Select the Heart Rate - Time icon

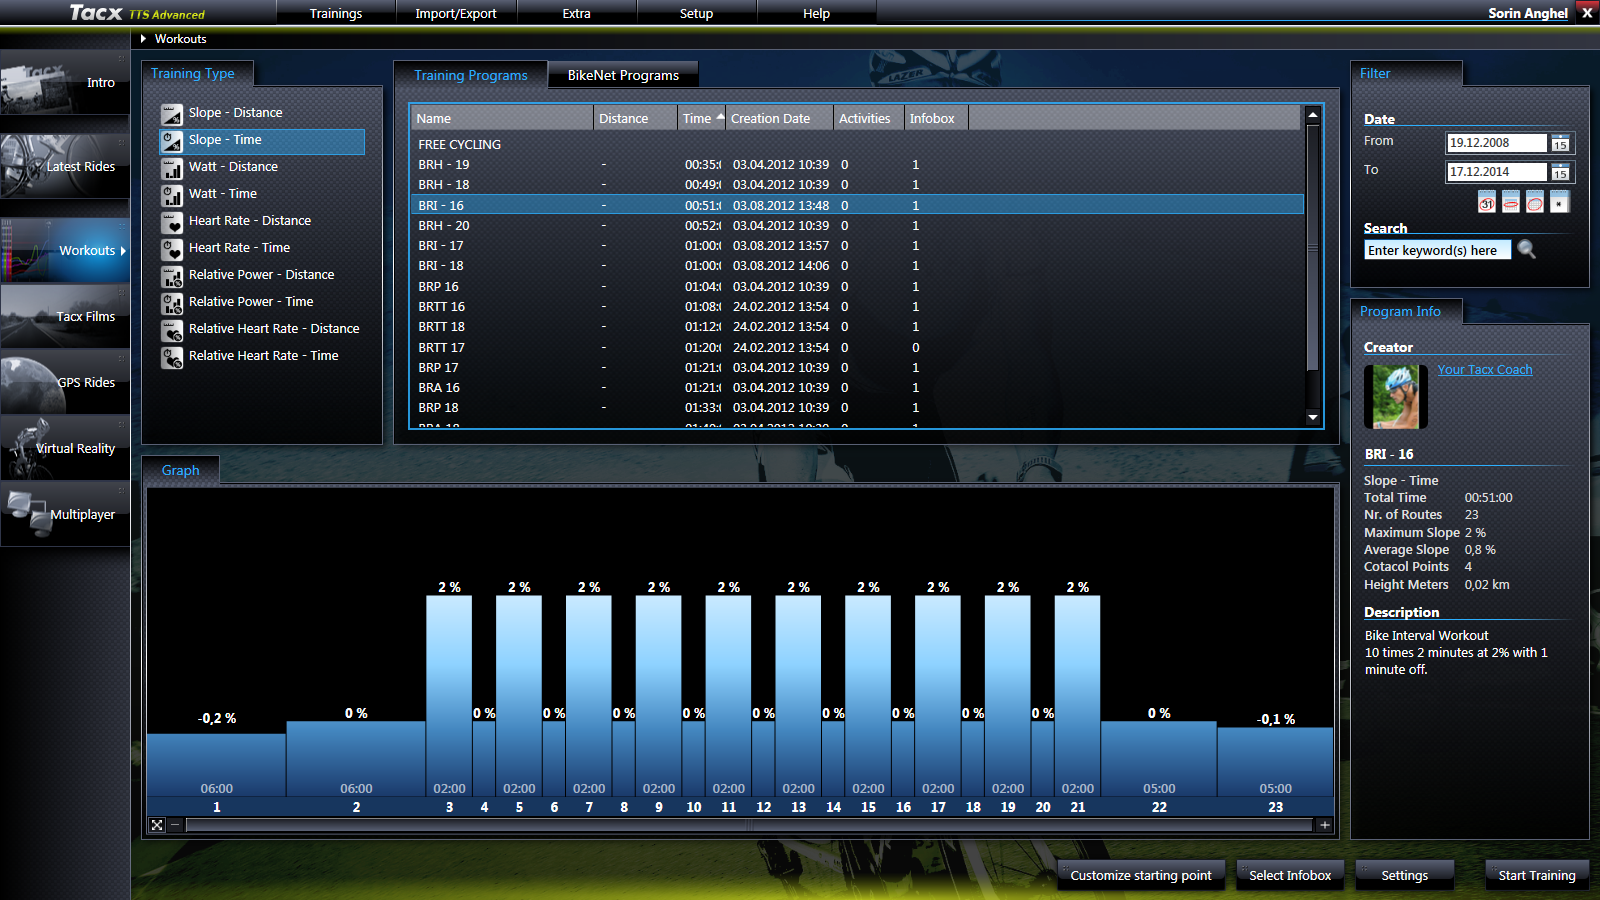point(172,249)
